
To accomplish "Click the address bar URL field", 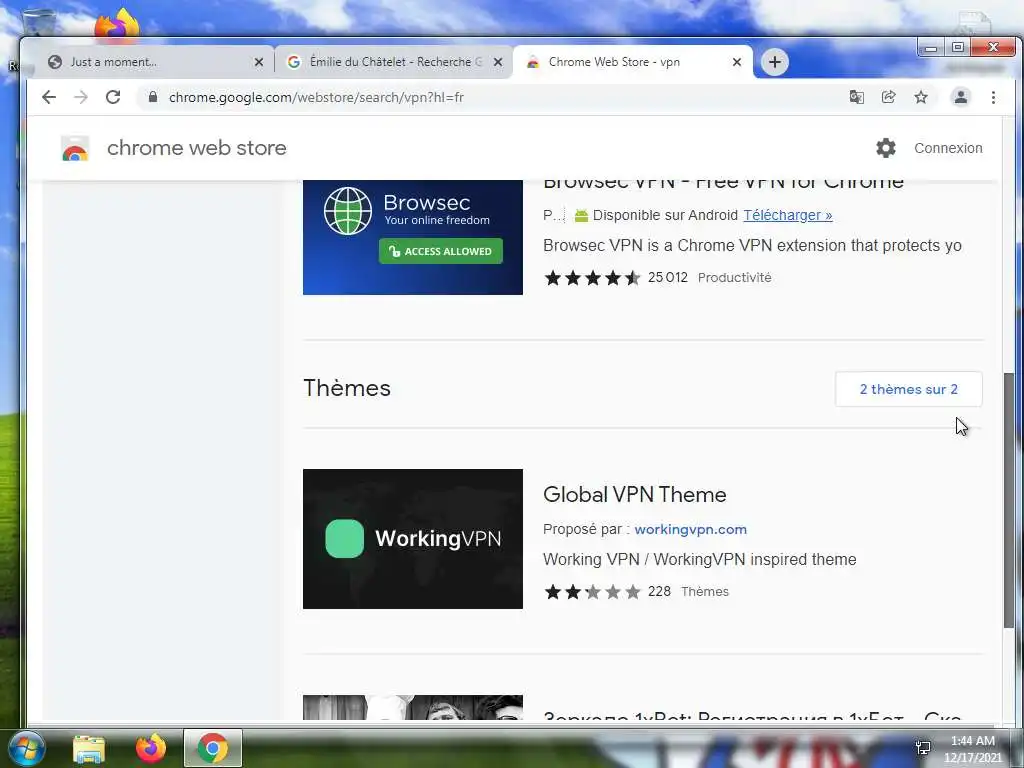I will [496, 97].
